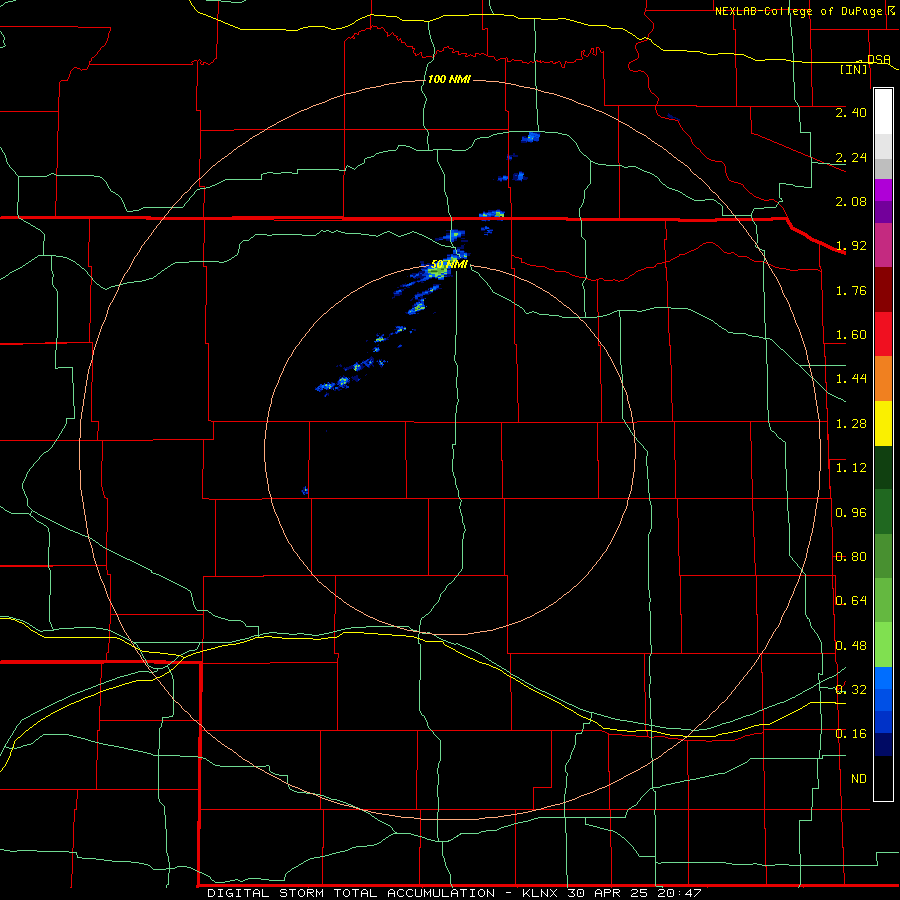Click the '2.24' scale label
Viewport: 900px width, 900px height.
[x=851, y=157]
